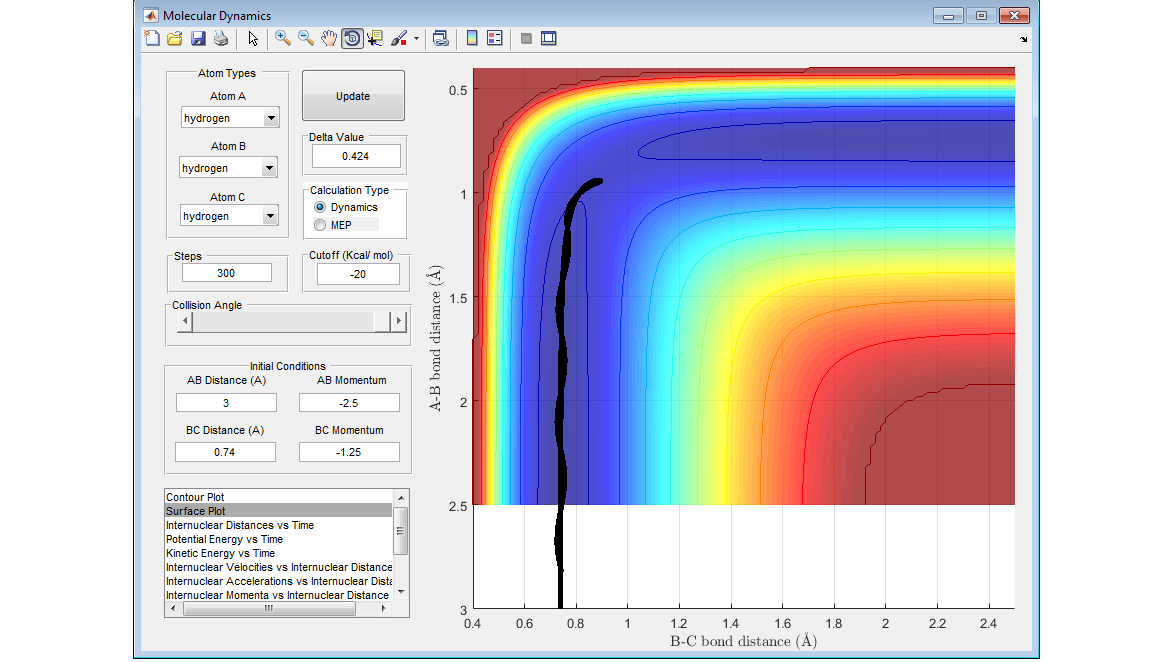Activate the Pan hand tool
Viewport: 1152px width, 662px height.
(x=329, y=39)
